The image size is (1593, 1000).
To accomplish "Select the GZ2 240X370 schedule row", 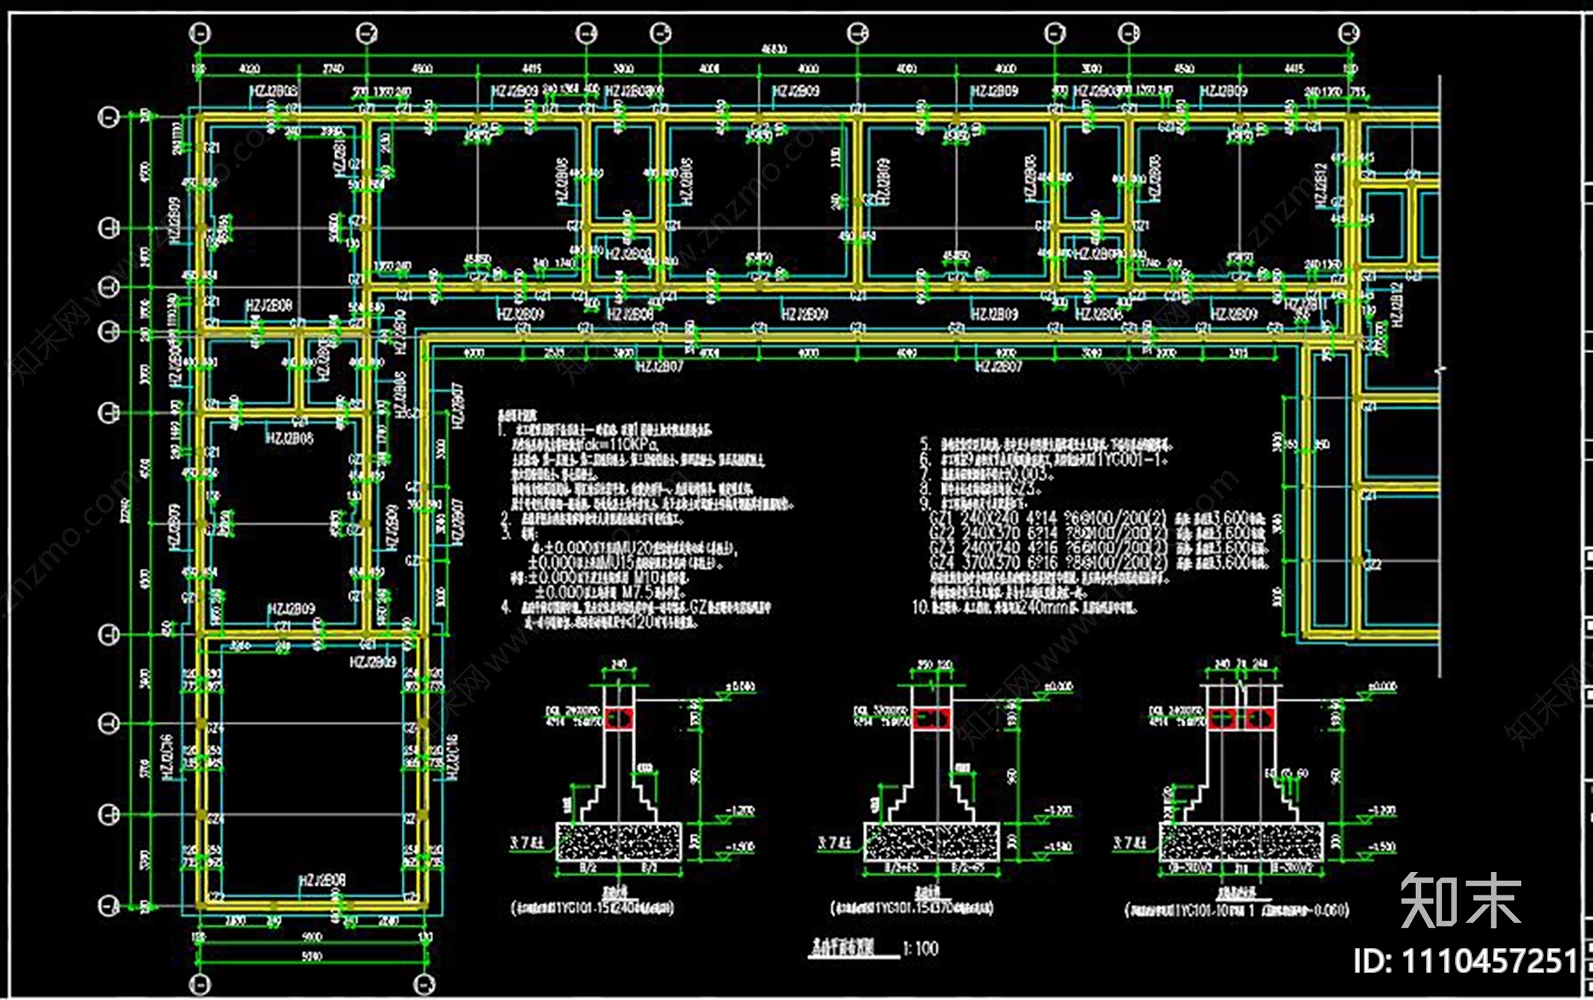I will pyautogui.click(x=1097, y=533).
